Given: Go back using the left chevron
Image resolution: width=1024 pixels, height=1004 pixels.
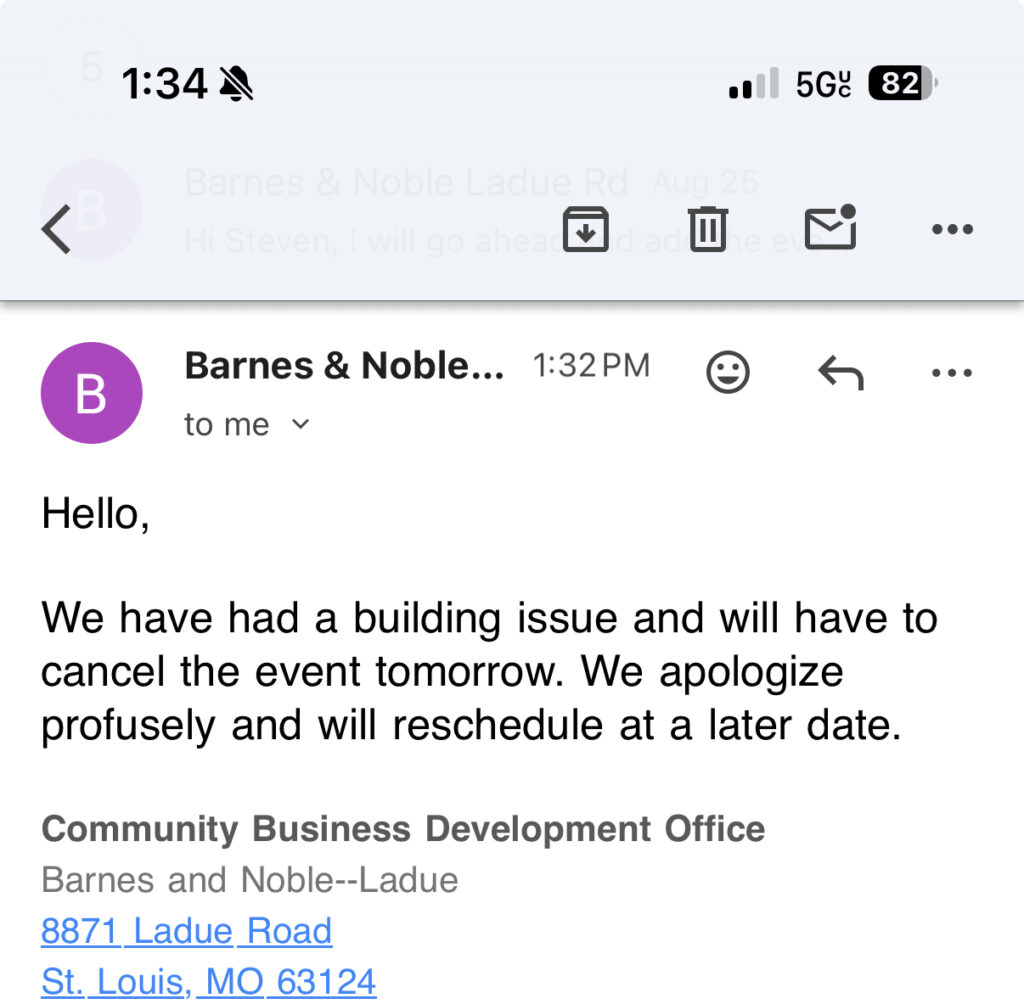Looking at the screenshot, I should (56, 230).
